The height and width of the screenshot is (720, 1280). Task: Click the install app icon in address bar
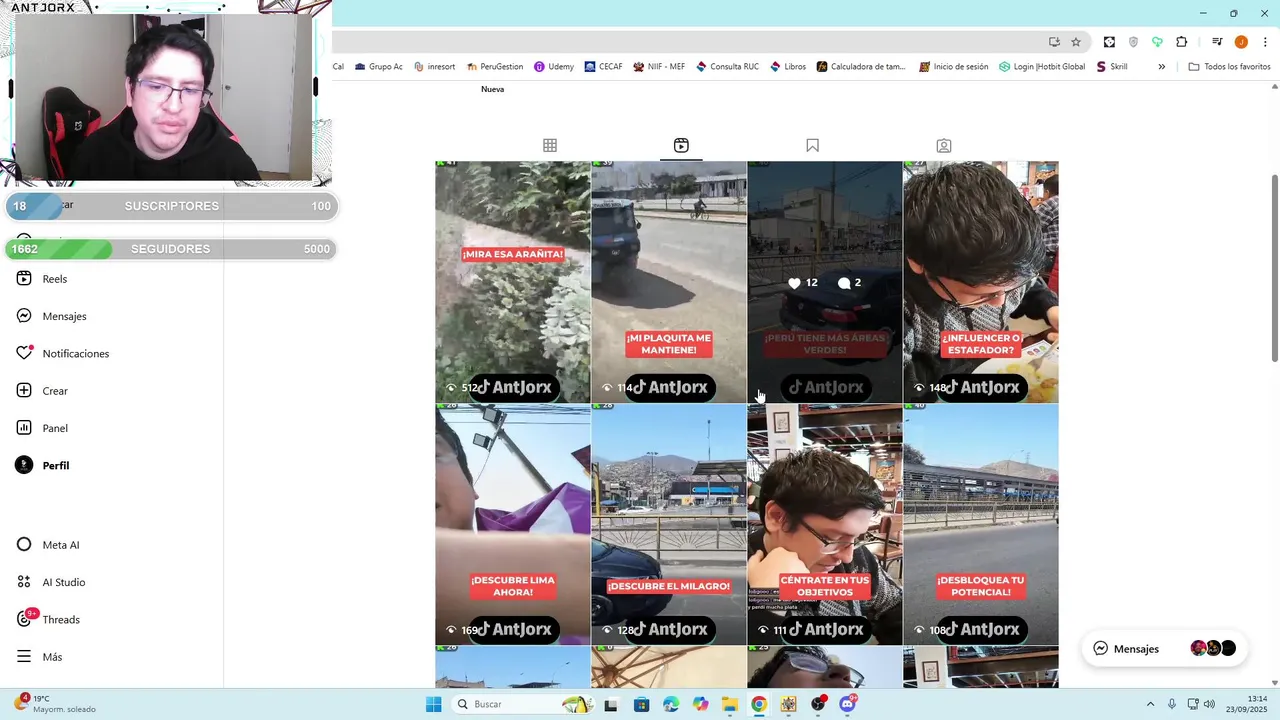pos(1054,42)
